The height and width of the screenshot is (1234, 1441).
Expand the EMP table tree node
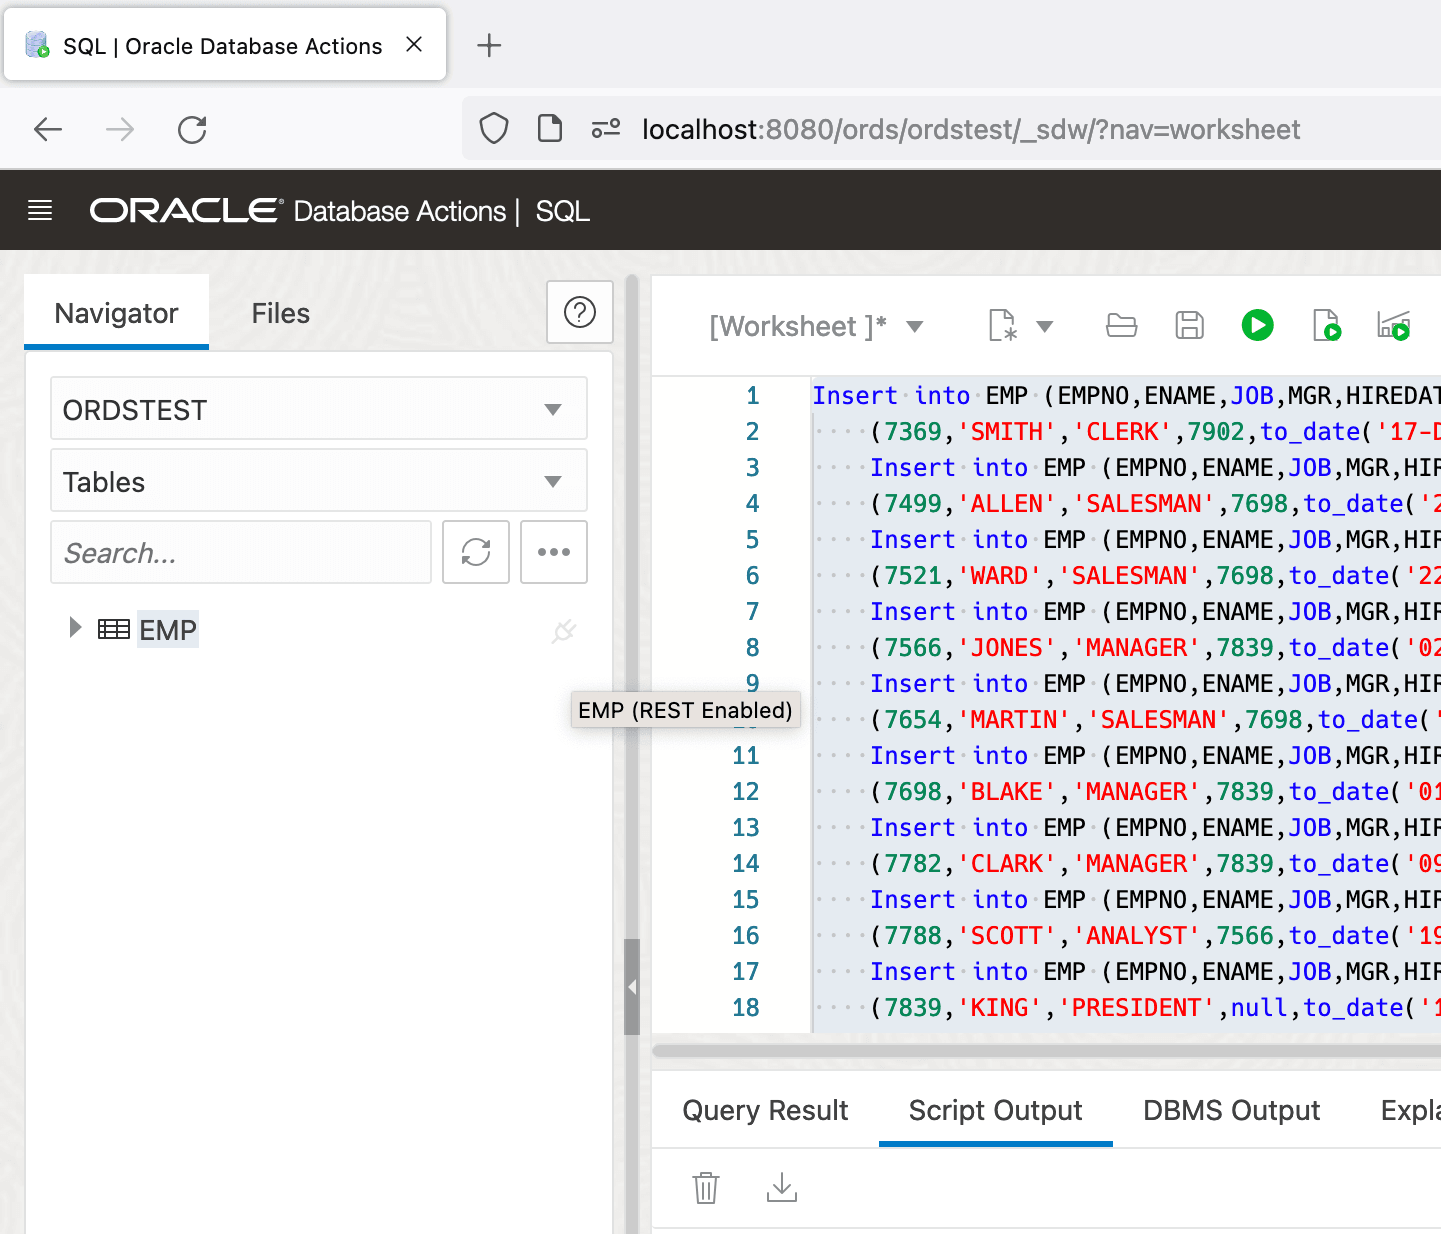[x=74, y=628]
